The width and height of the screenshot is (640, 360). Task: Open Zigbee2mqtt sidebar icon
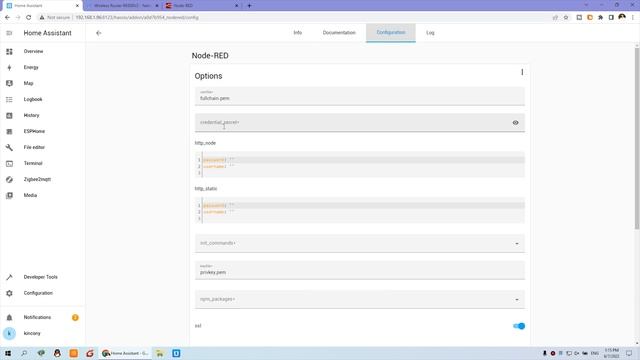tap(9, 180)
